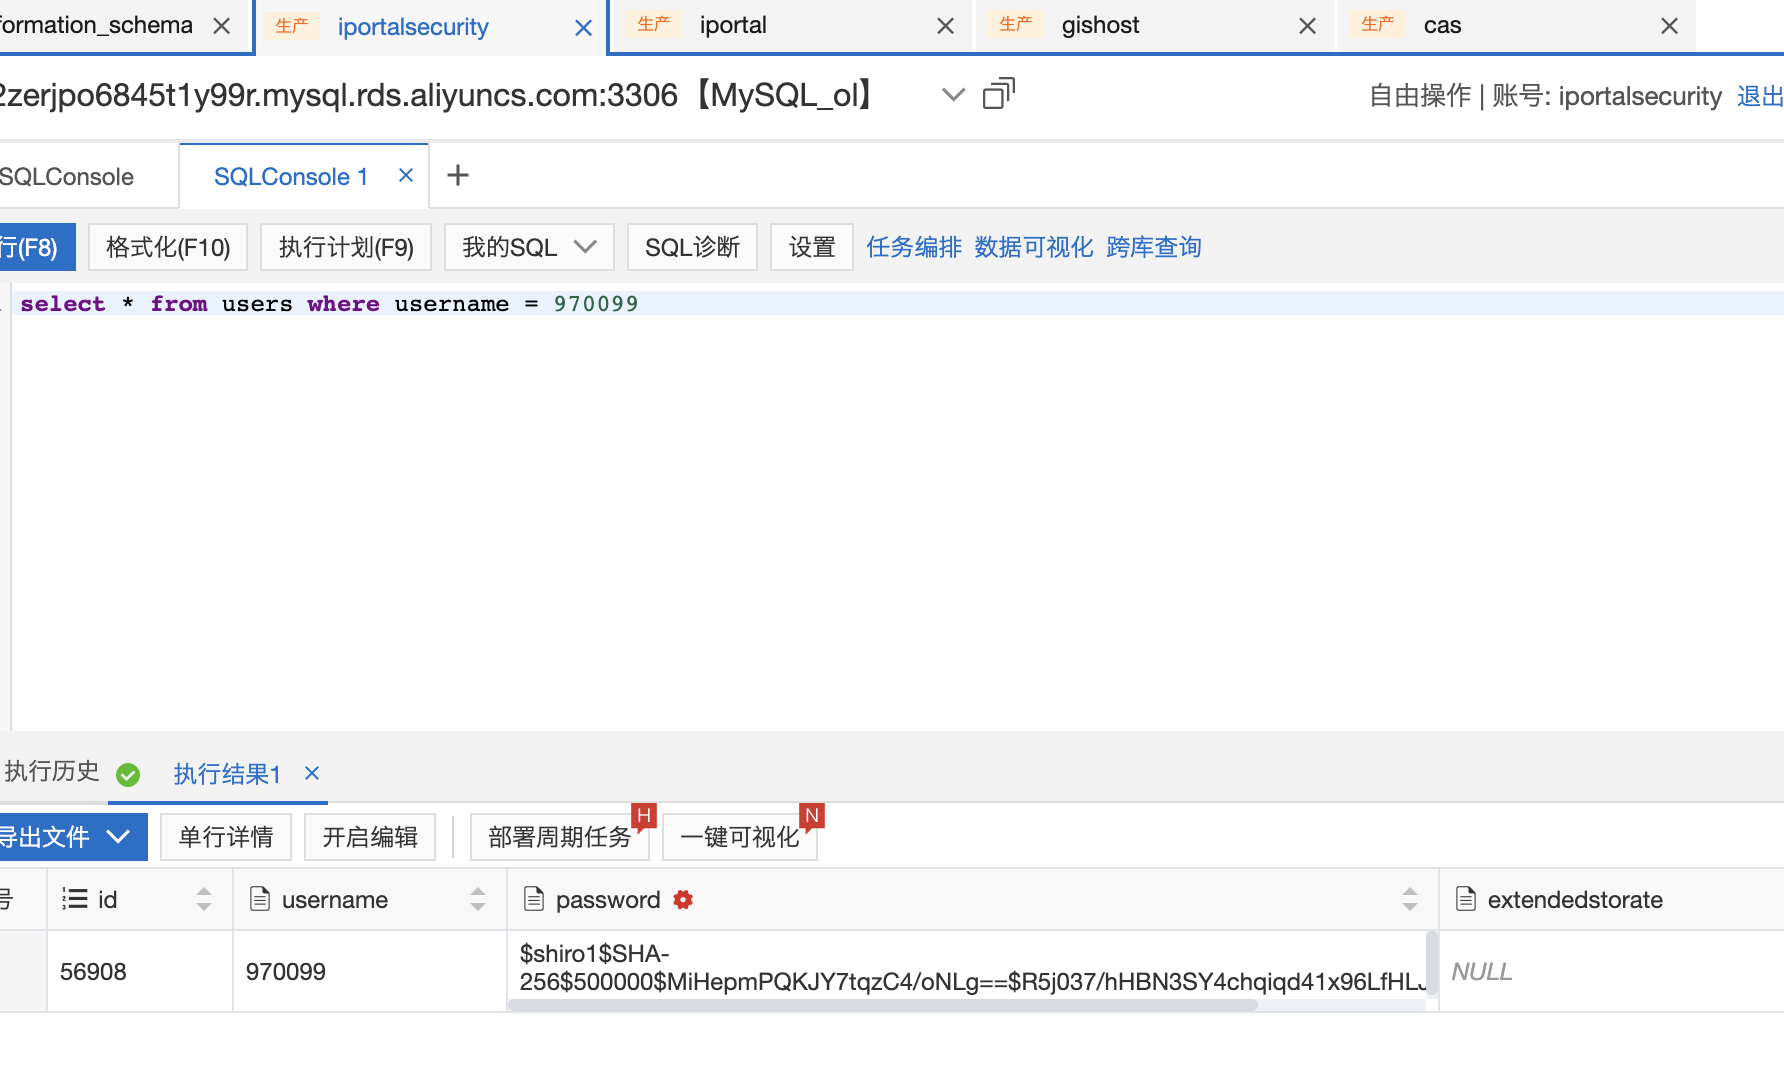Click the 执行计划(F9) button
Viewport: 1784px width, 1066px height.
pos(345,246)
